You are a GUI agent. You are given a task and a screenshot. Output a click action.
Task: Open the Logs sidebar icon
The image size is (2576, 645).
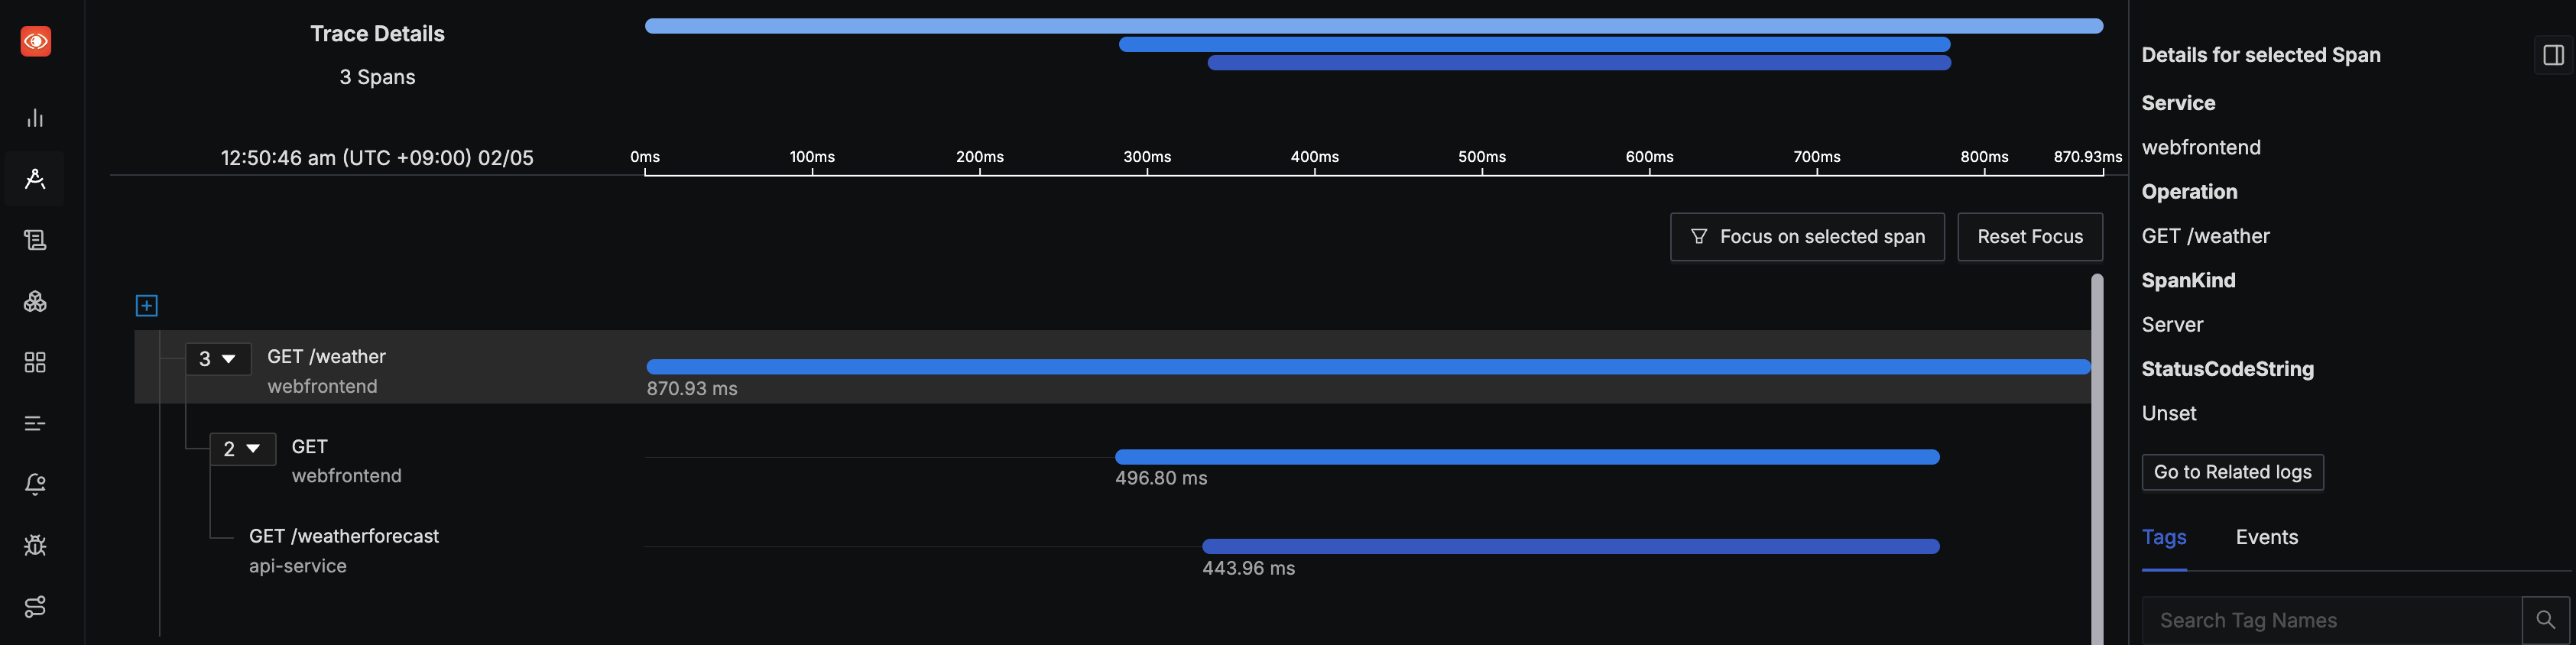click(35, 240)
